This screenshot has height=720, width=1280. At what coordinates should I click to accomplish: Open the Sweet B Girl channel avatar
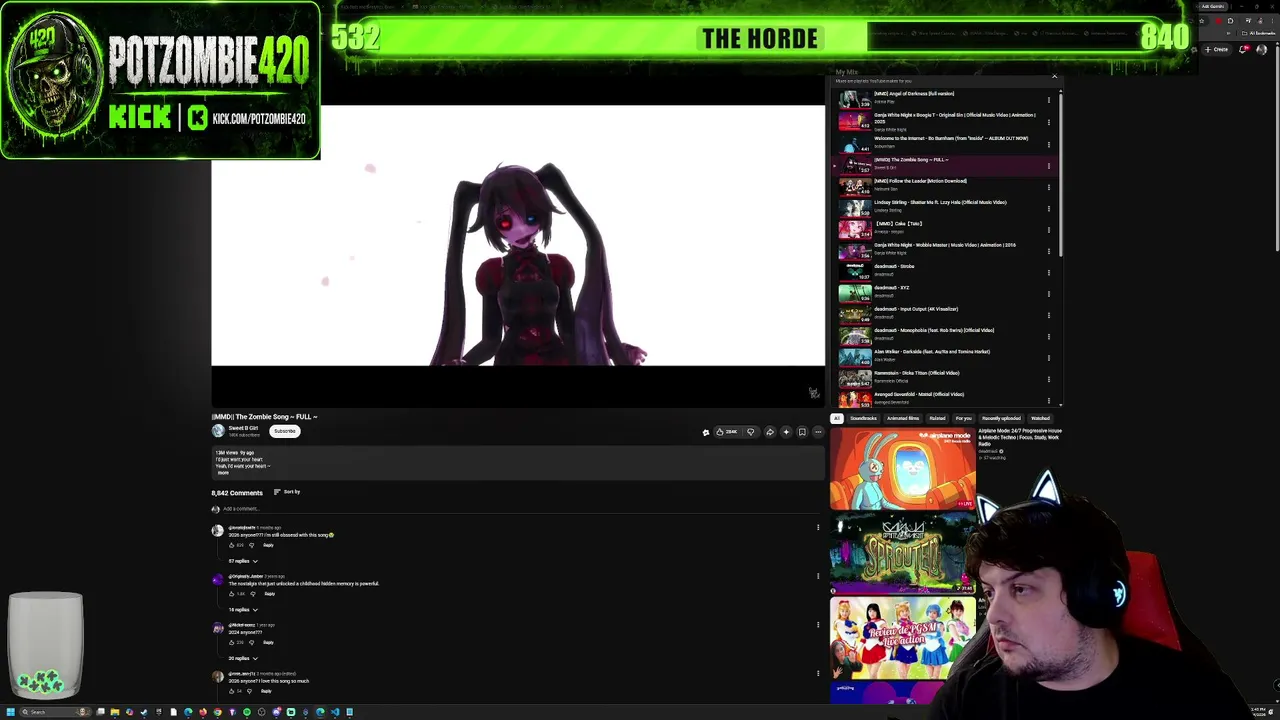pyautogui.click(x=218, y=431)
